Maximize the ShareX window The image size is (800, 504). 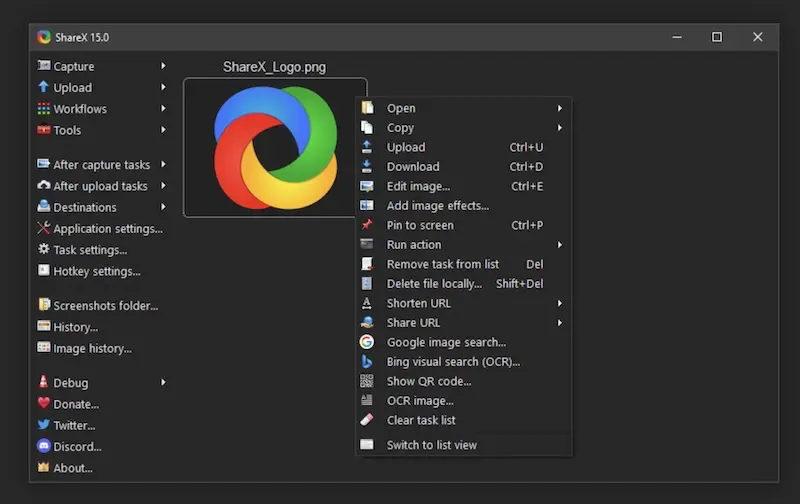(716, 37)
